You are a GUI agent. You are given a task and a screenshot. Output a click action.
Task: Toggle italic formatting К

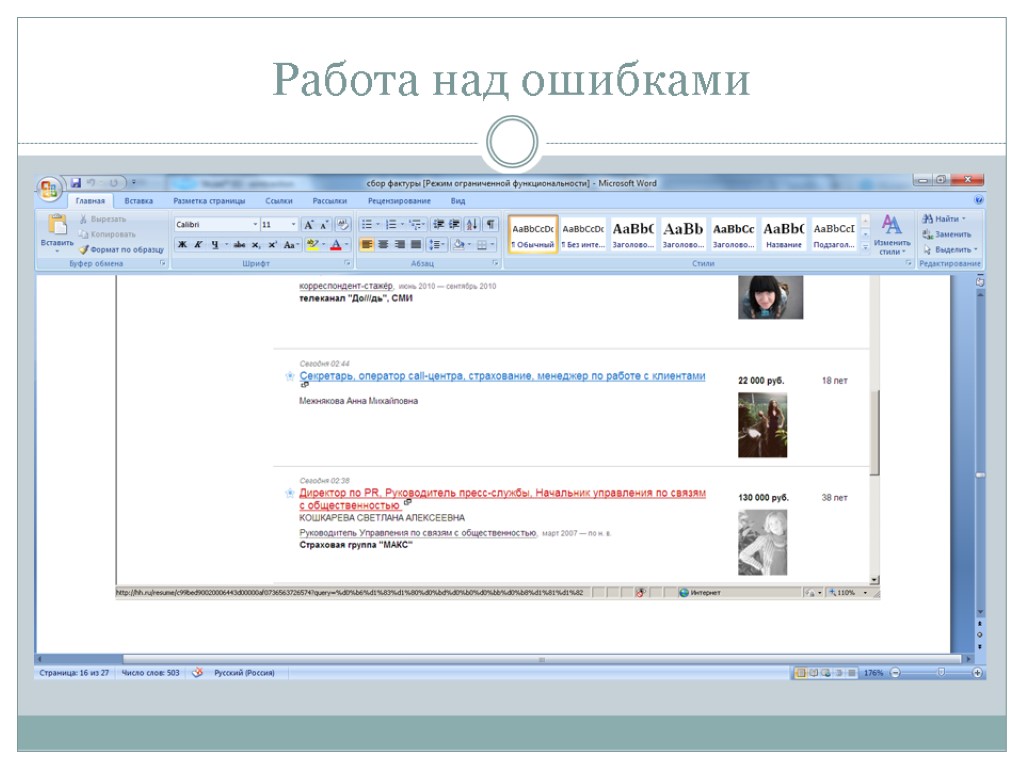point(198,245)
